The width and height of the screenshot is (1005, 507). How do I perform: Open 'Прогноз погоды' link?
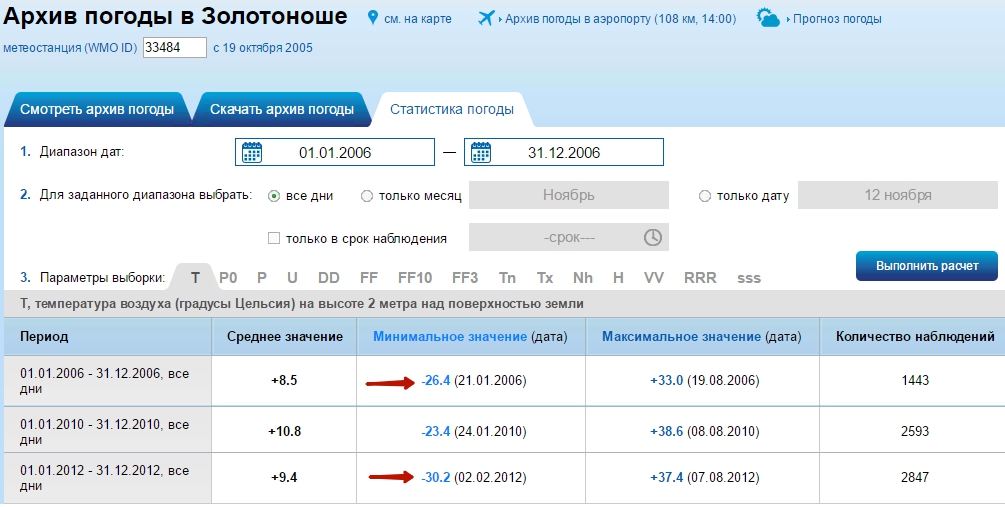pos(837,19)
